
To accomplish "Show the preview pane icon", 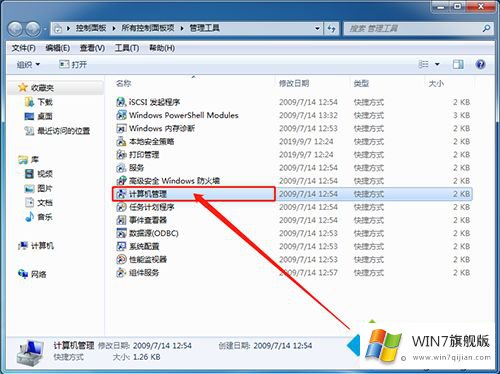I will tap(458, 64).
